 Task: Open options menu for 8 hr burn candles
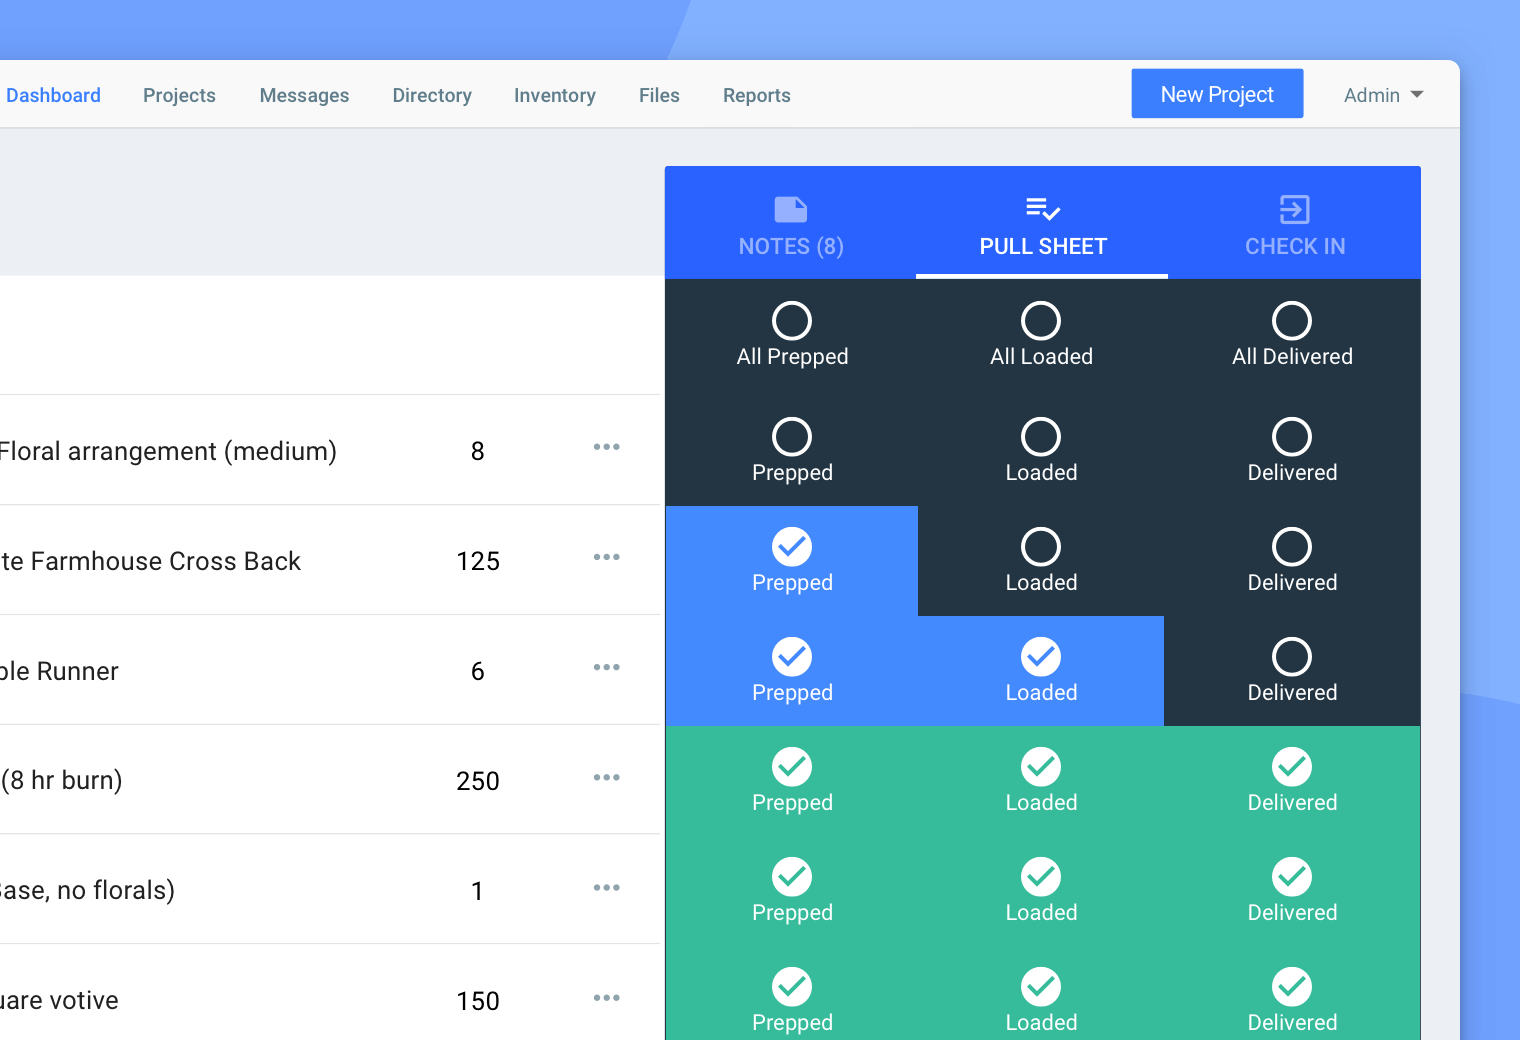607,777
